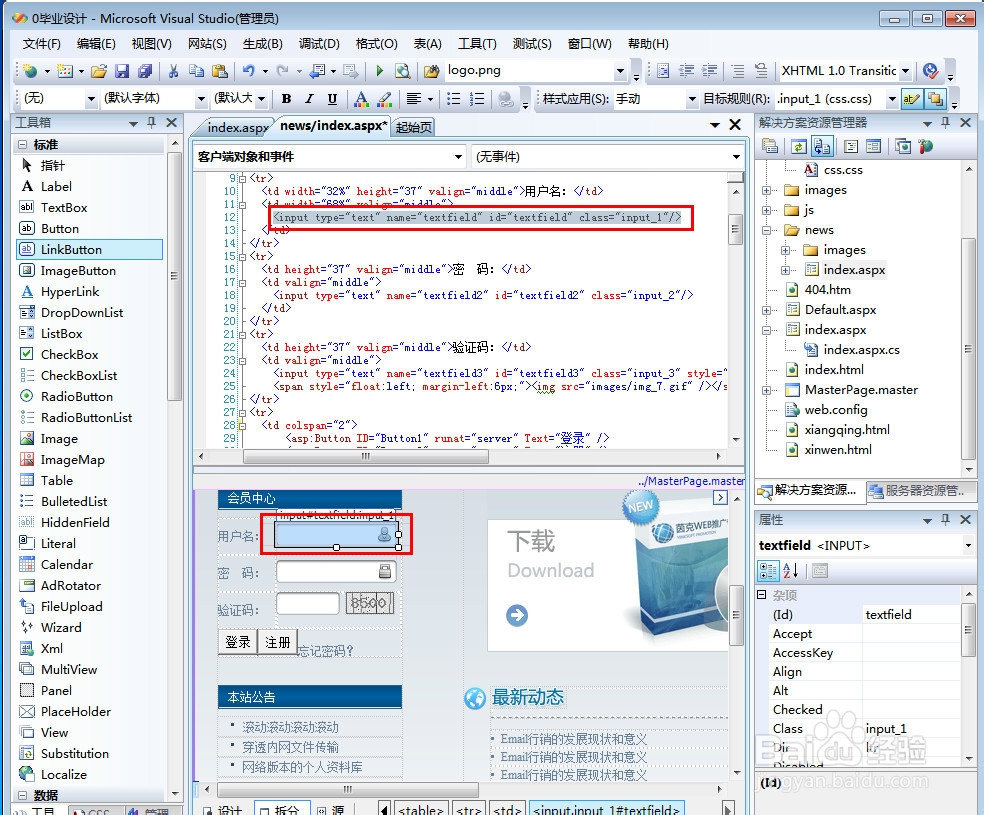Click the bulleted list icon
Screen dimensions: 984x815
point(453,99)
